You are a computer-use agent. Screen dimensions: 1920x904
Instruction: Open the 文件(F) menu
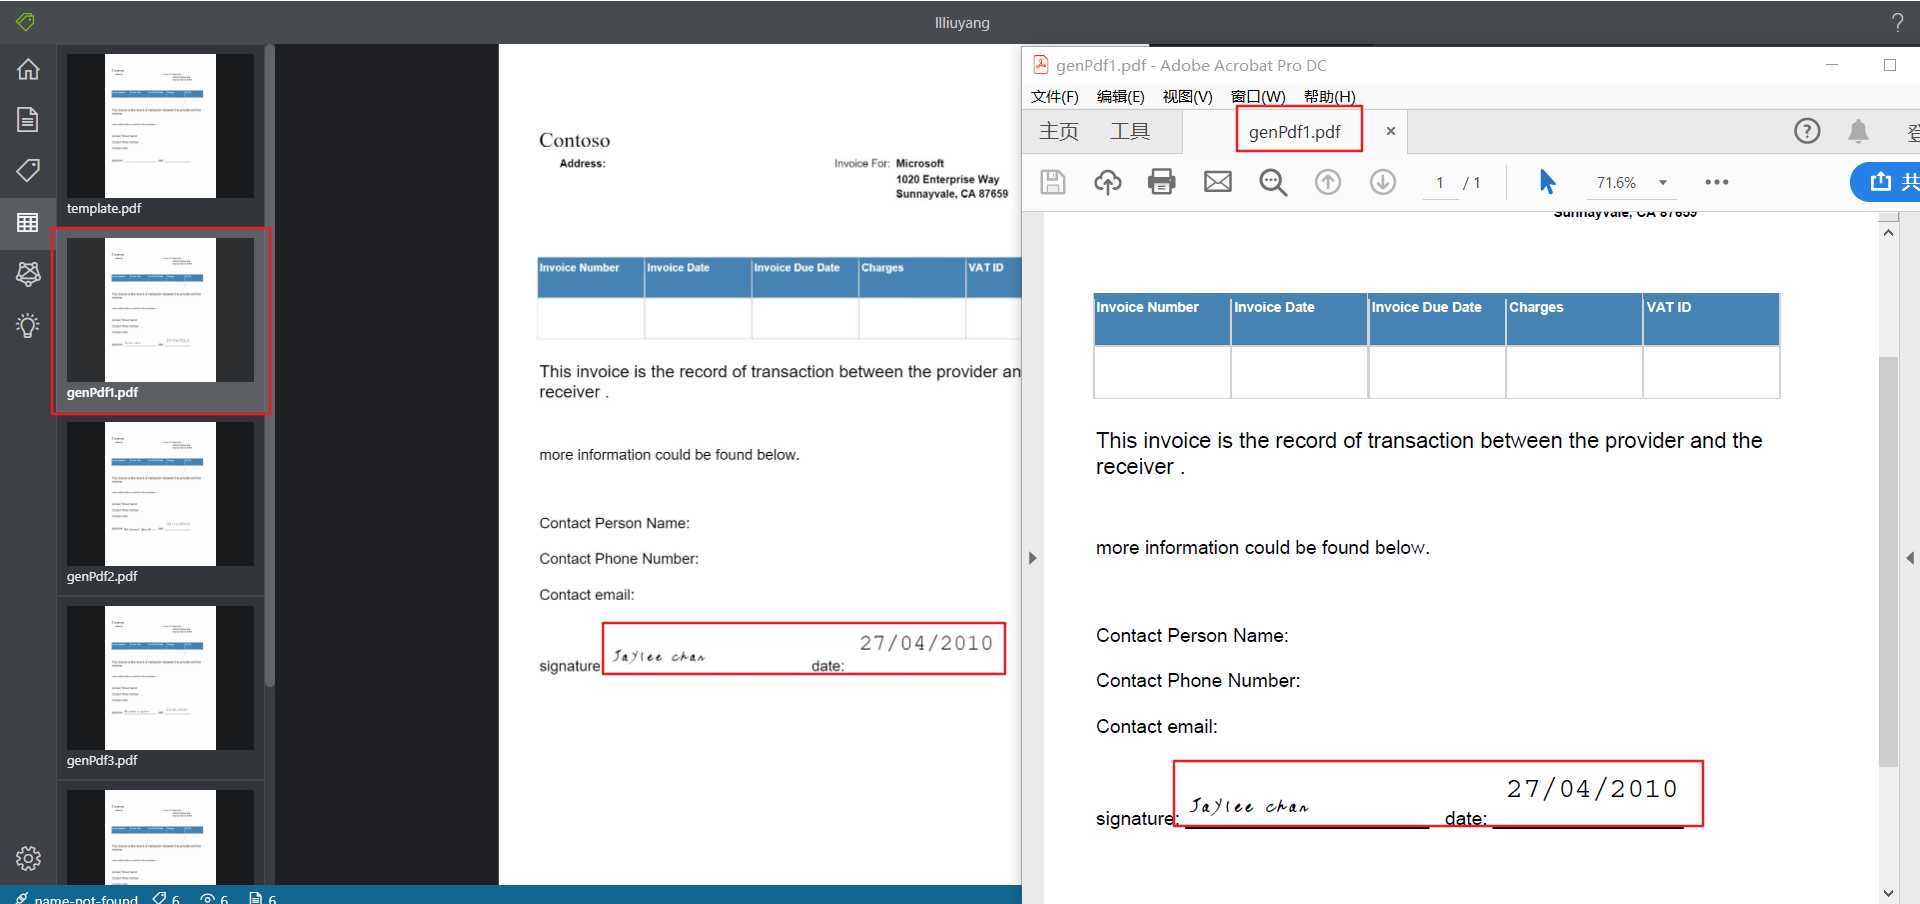(x=1054, y=96)
